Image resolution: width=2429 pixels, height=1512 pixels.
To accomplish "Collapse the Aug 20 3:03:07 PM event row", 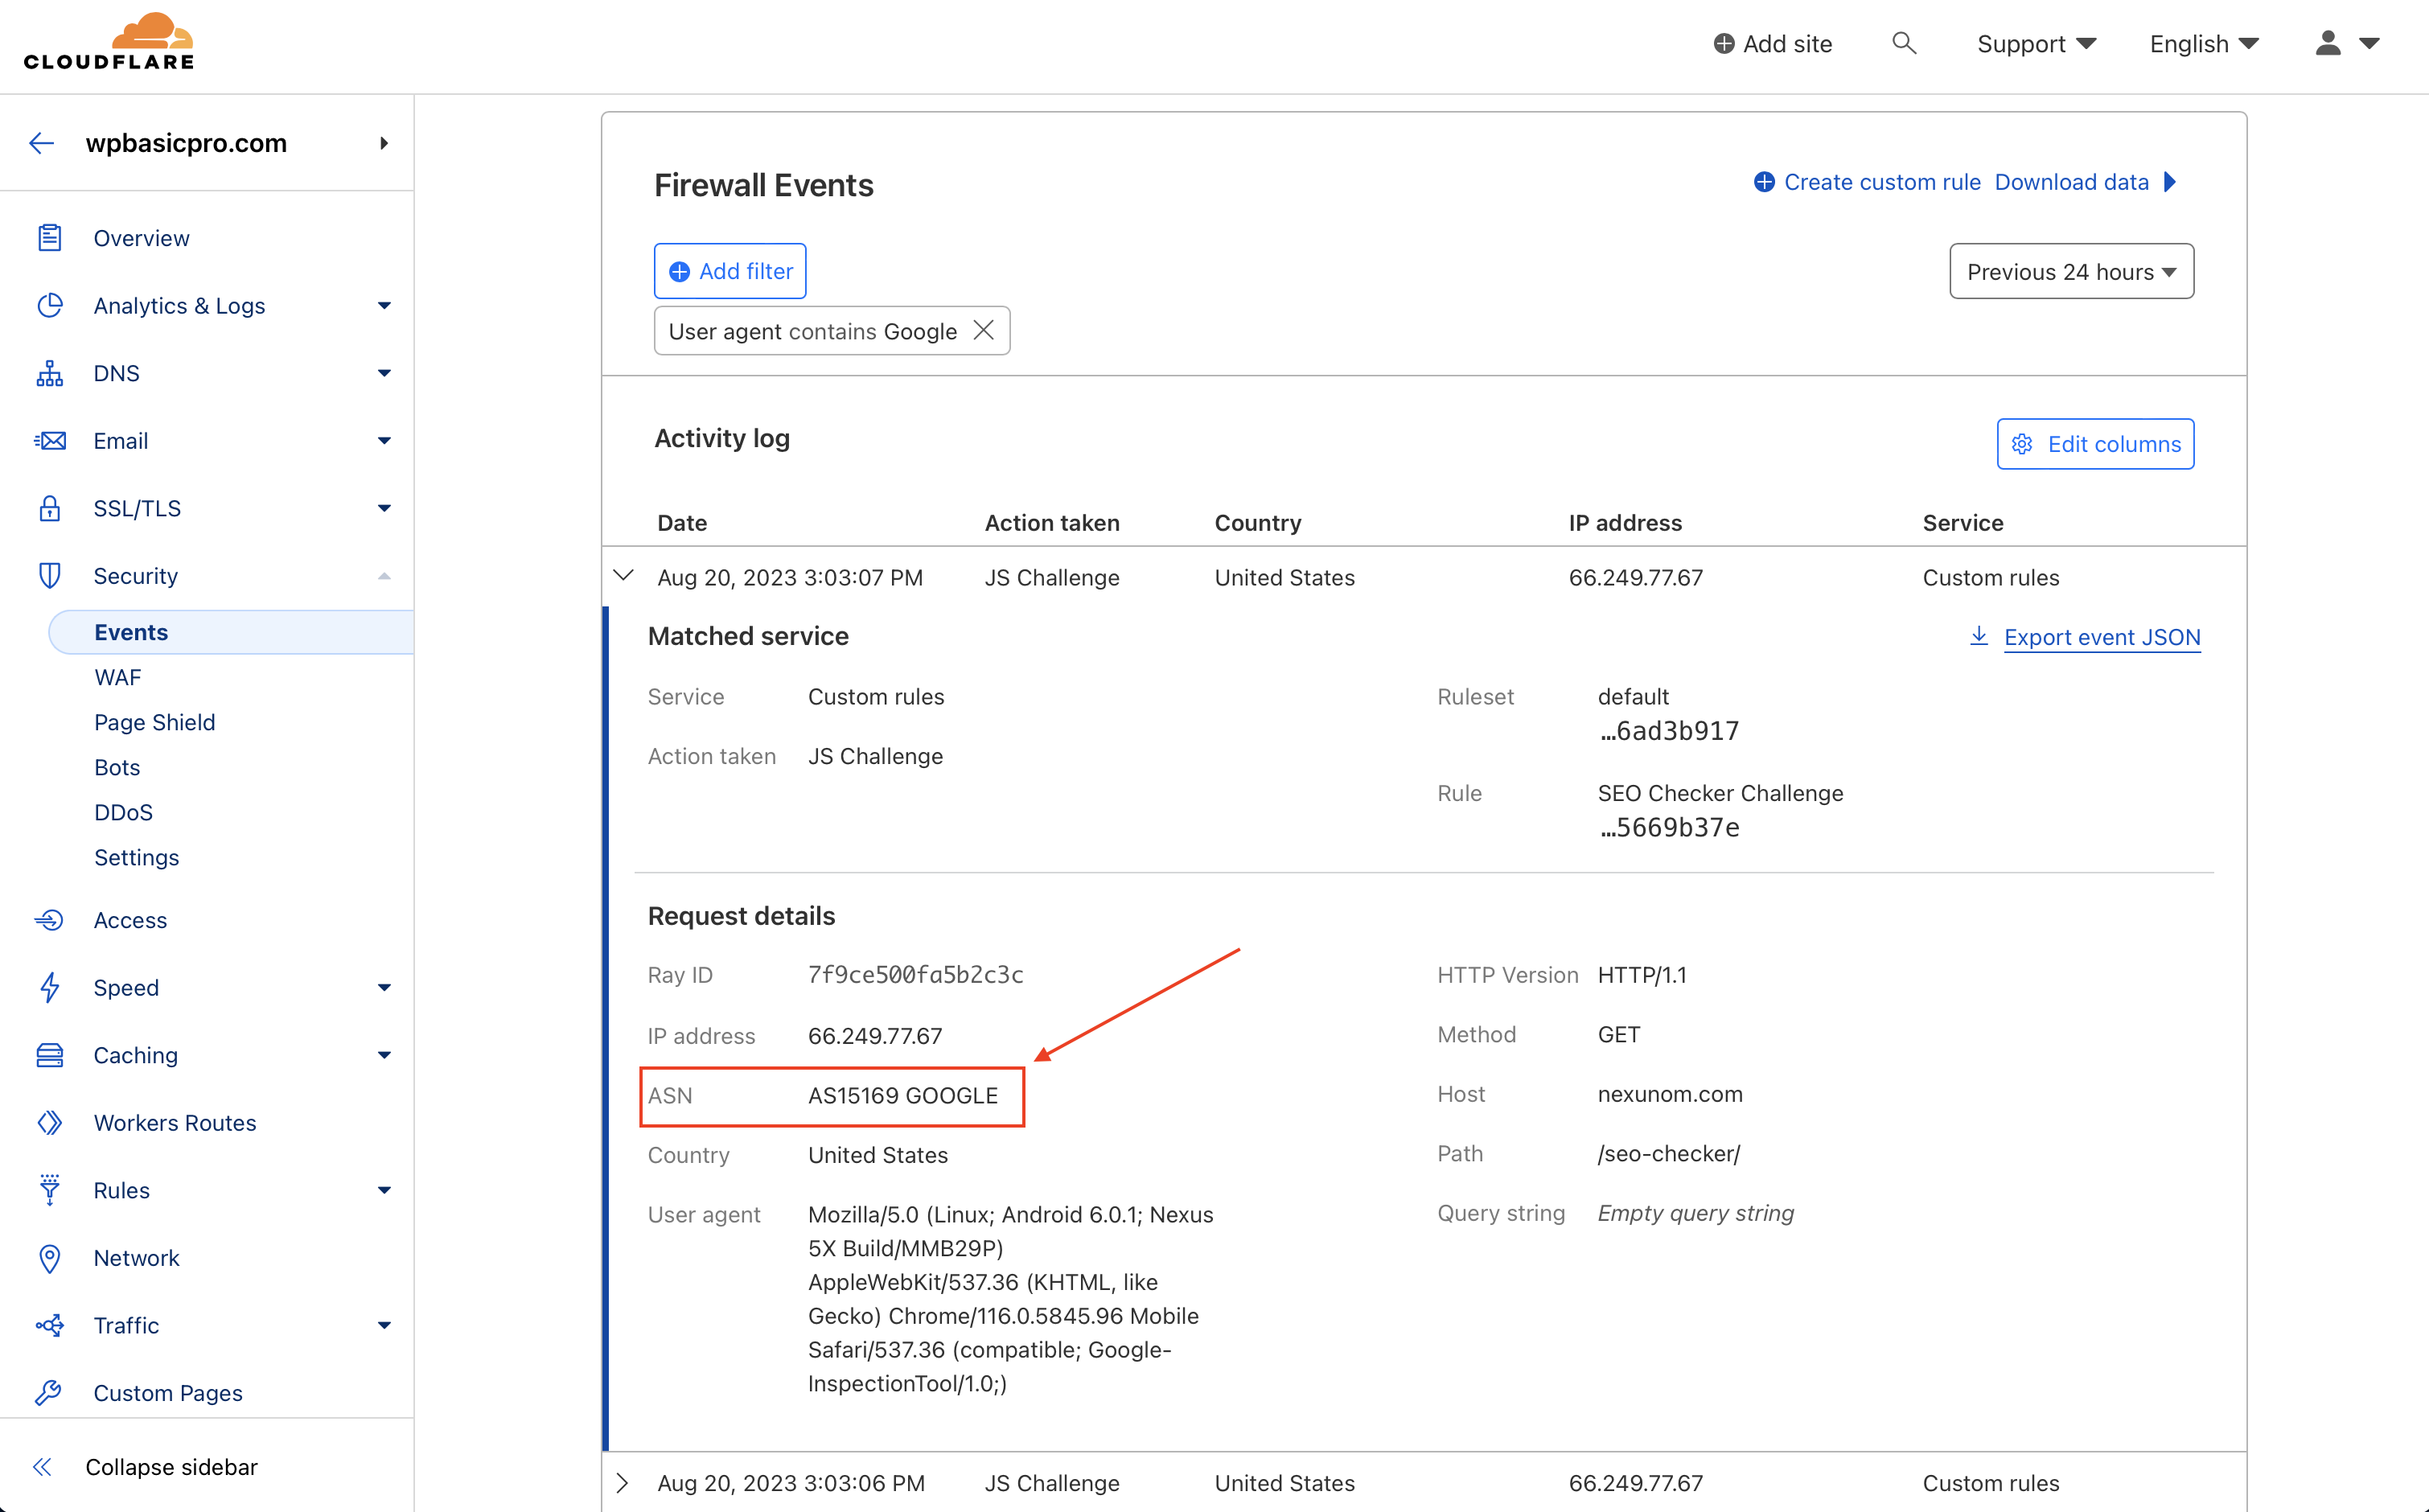I will click(622, 578).
